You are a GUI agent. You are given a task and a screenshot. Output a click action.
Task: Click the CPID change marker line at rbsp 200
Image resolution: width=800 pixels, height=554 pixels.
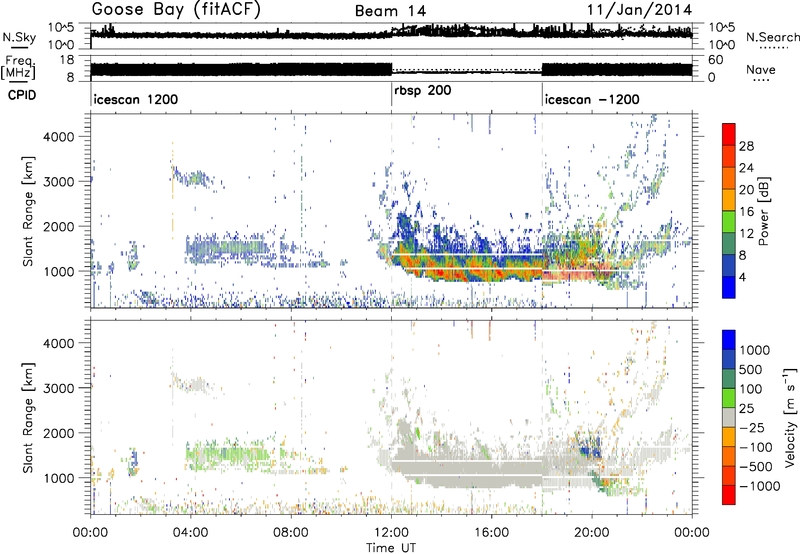click(x=391, y=93)
